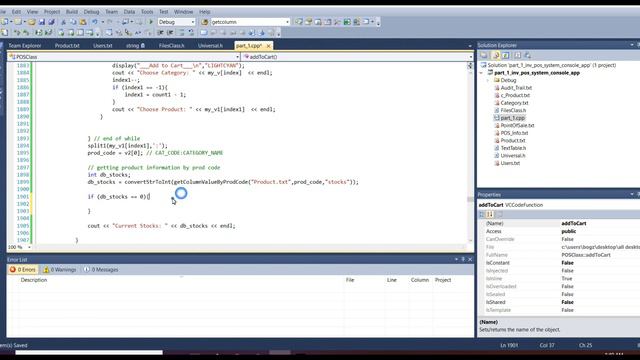Switch to the FilesClass.h tab
This screenshot has width=640, height=360.
[x=171, y=46]
